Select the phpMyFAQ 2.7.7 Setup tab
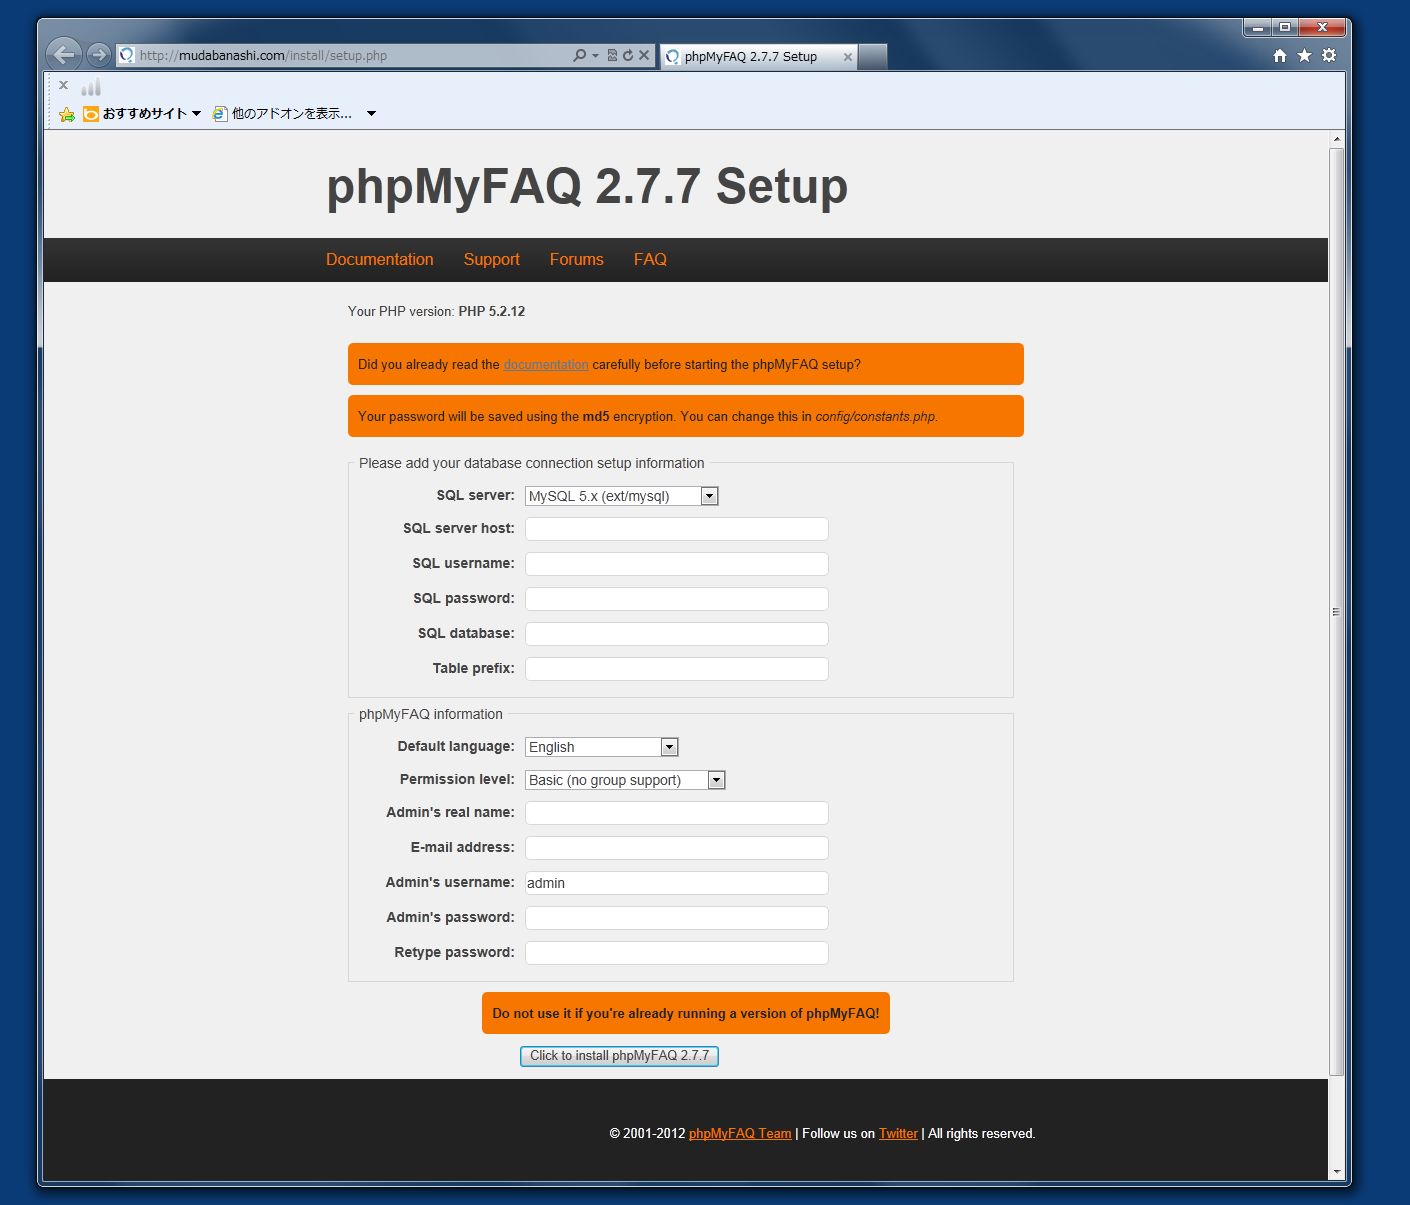 759,57
